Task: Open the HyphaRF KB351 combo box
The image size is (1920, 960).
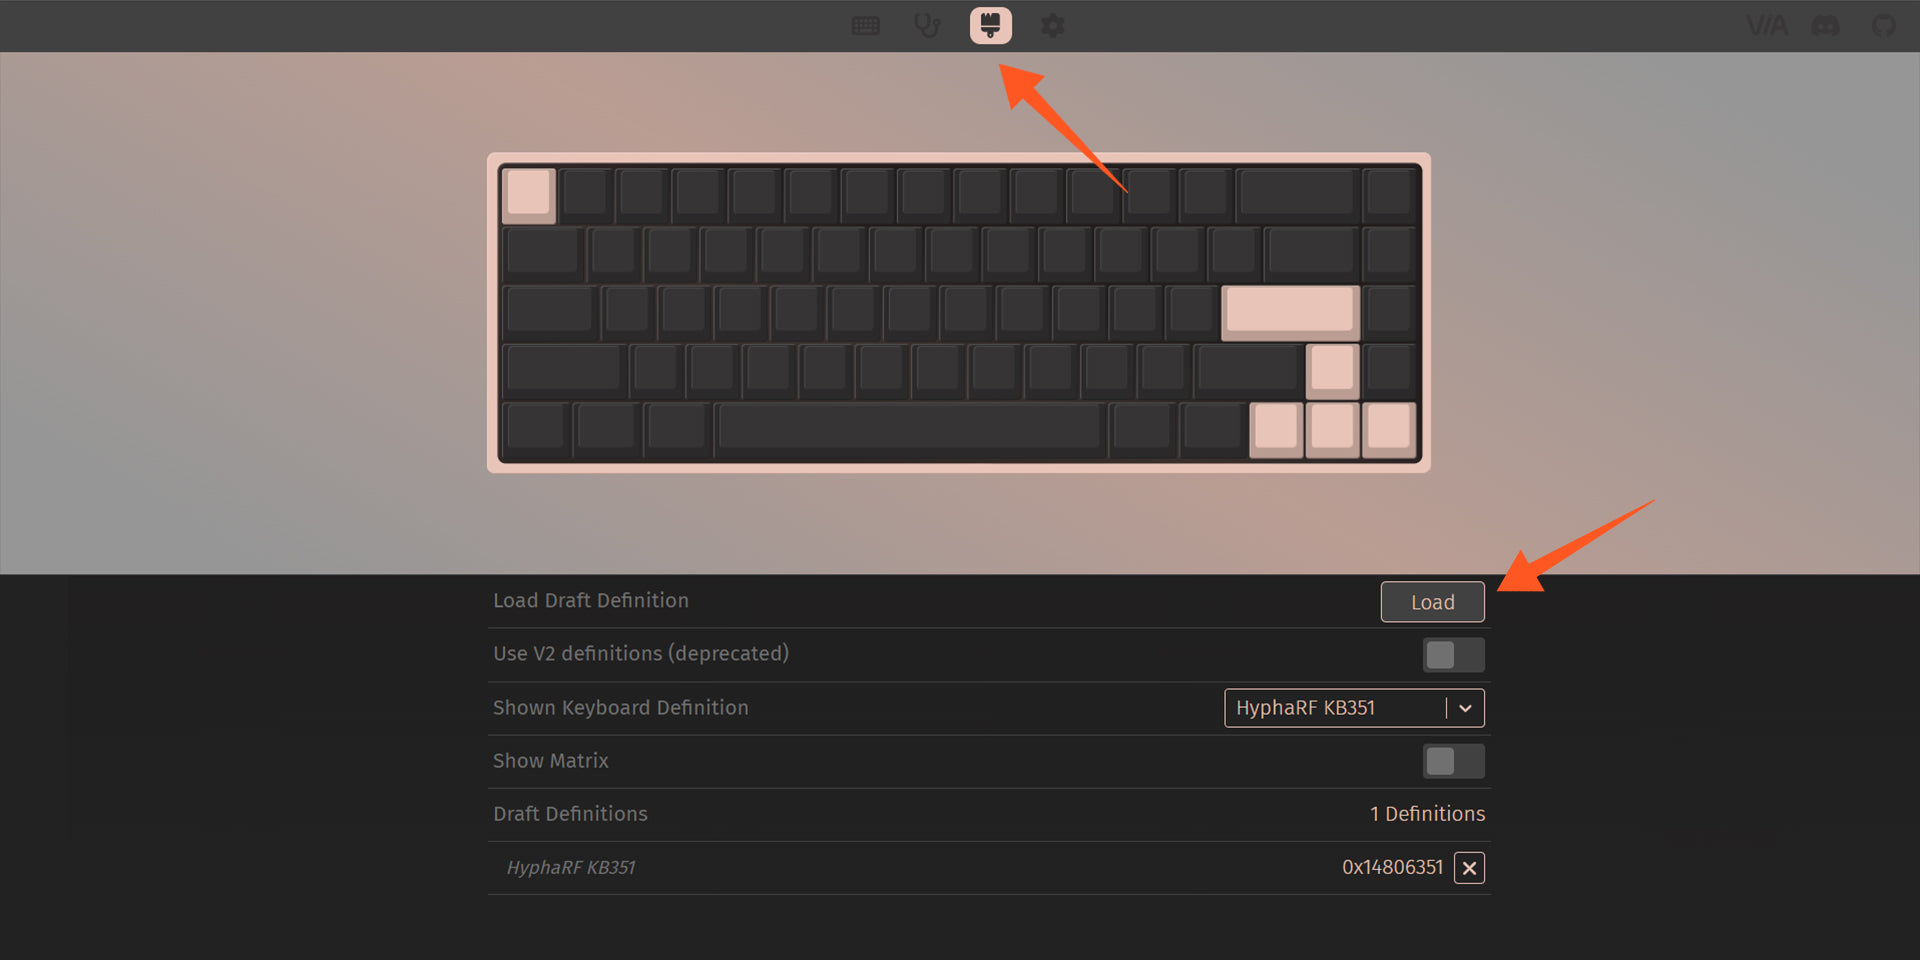Action: (x=1354, y=708)
